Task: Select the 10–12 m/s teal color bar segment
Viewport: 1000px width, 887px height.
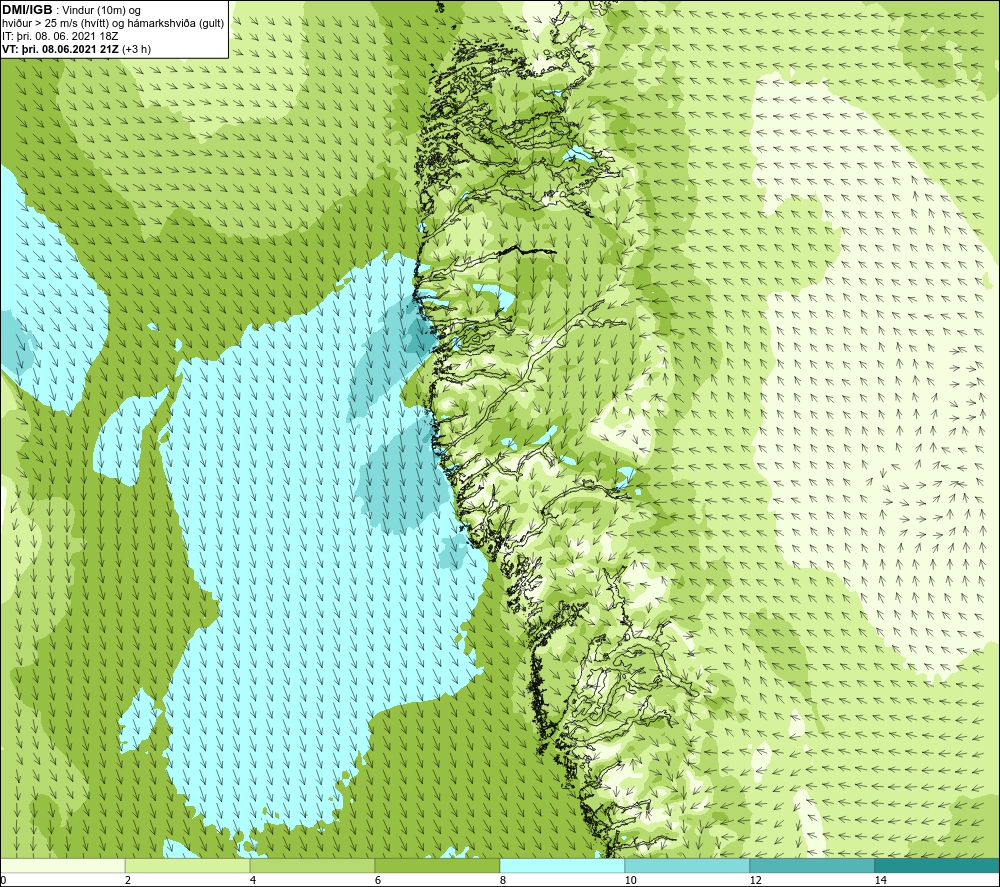Action: 688,865
